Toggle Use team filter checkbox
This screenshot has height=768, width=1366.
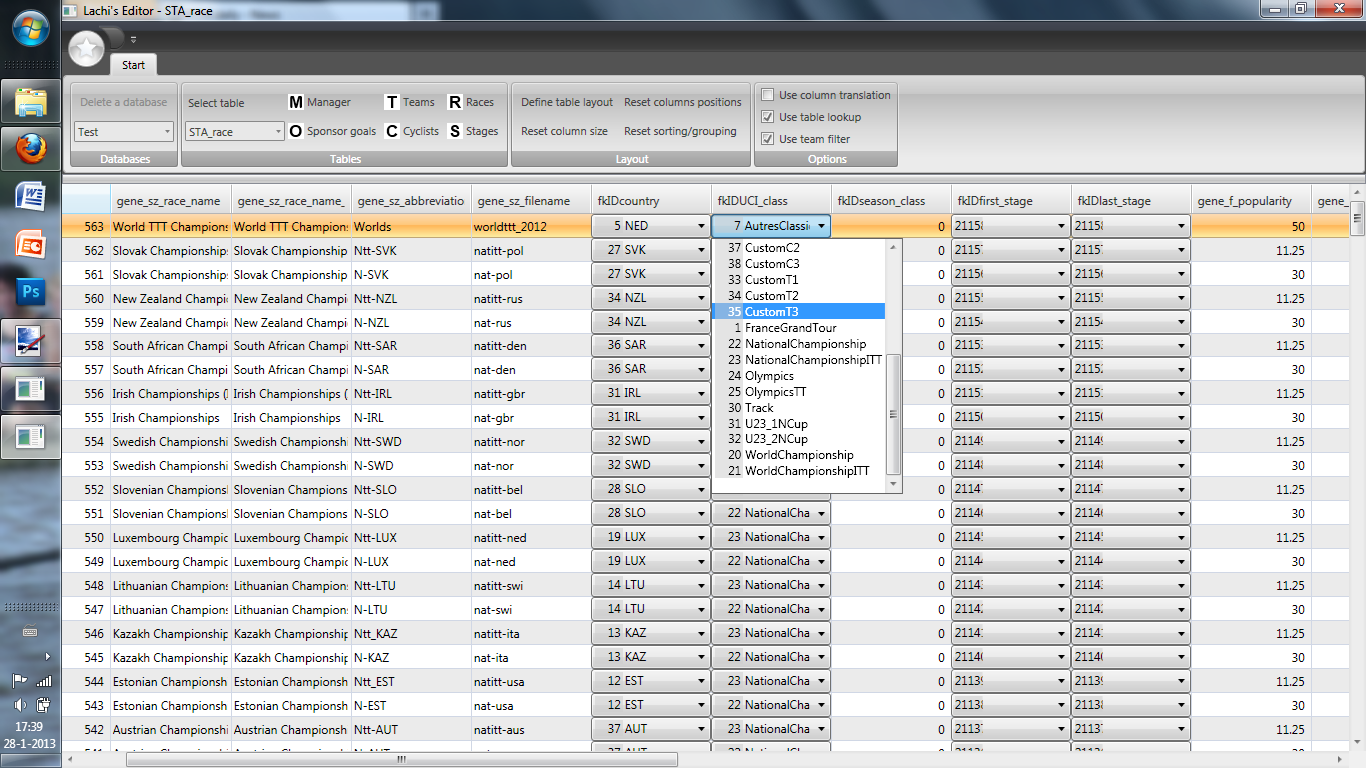click(x=768, y=139)
